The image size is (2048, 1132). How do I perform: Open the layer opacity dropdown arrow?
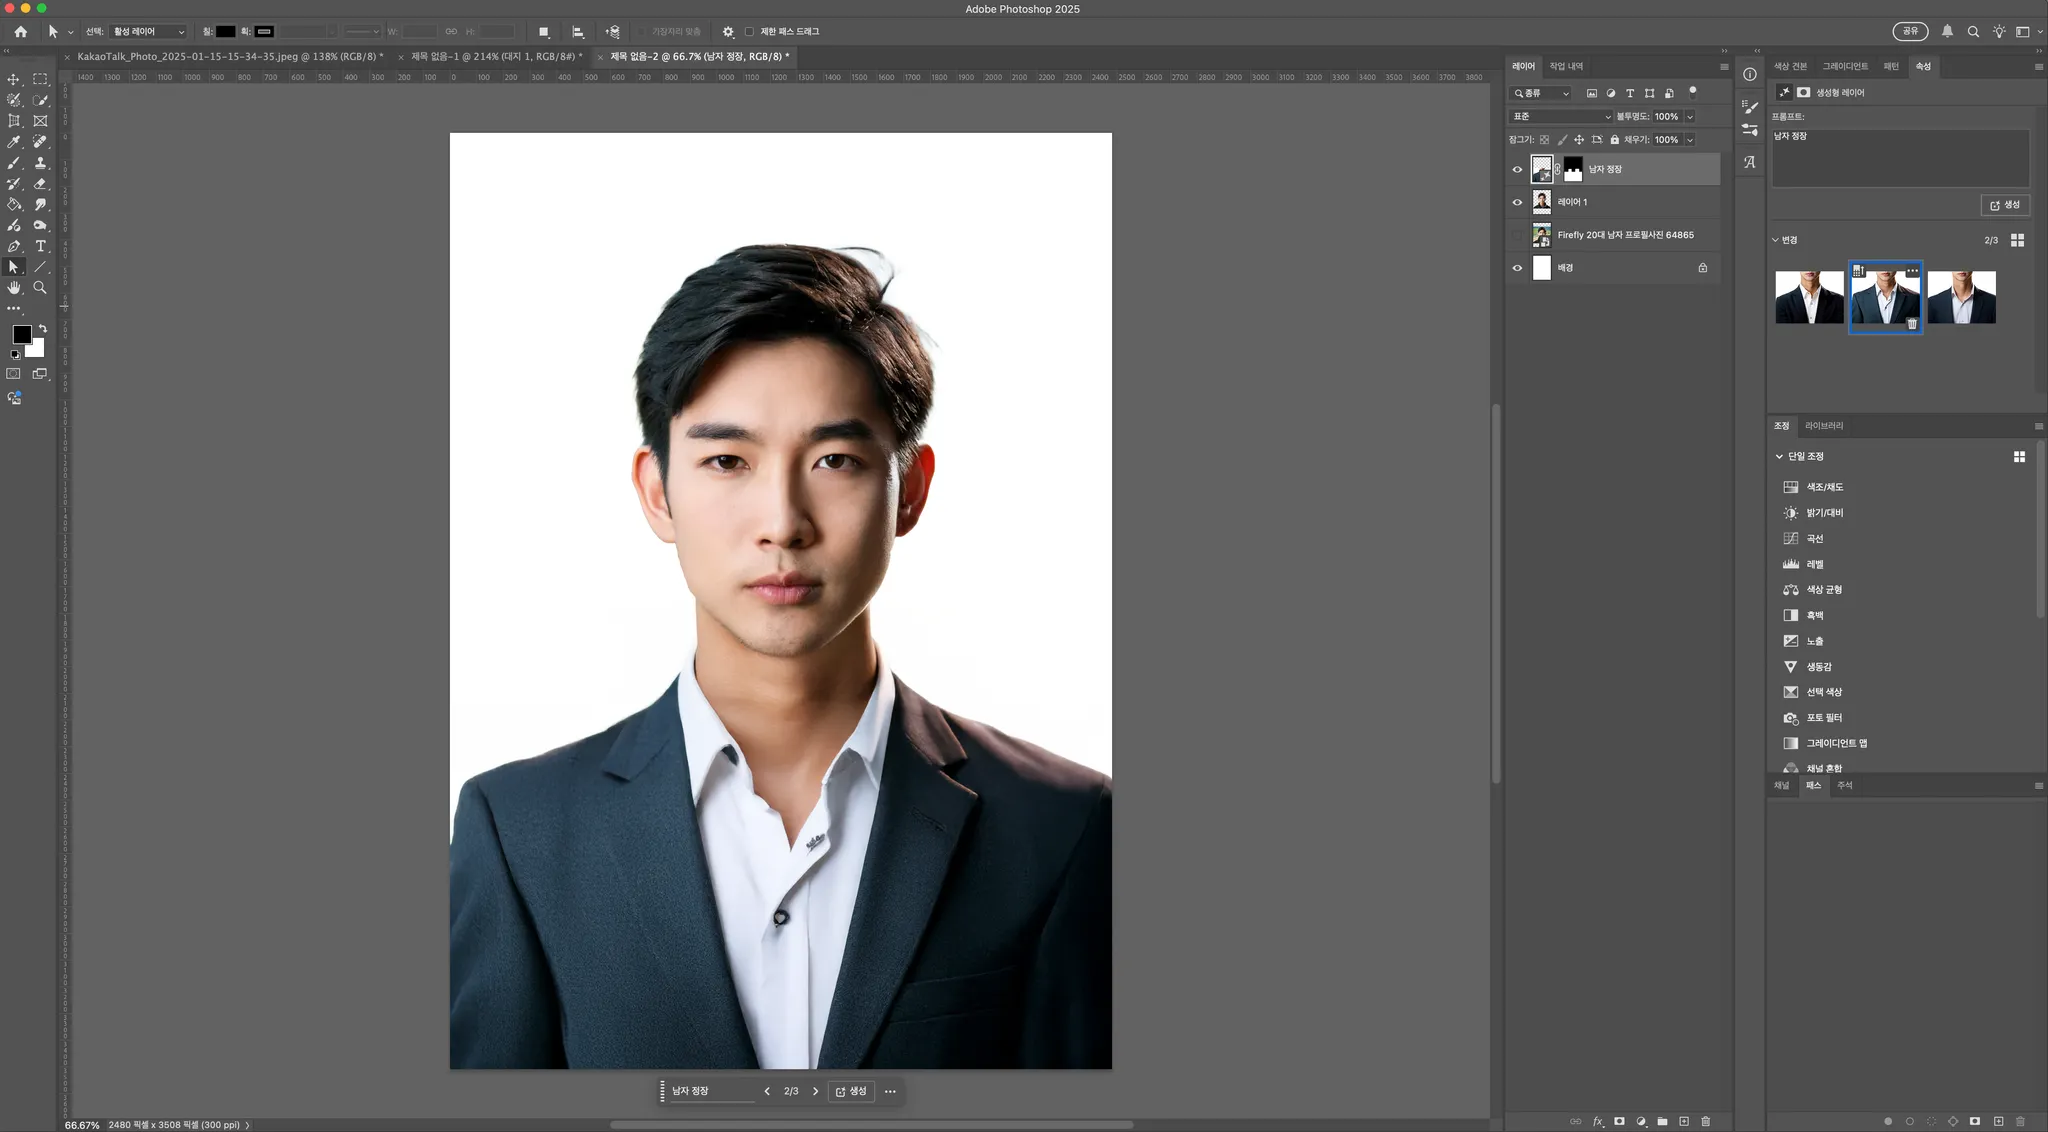point(1690,116)
